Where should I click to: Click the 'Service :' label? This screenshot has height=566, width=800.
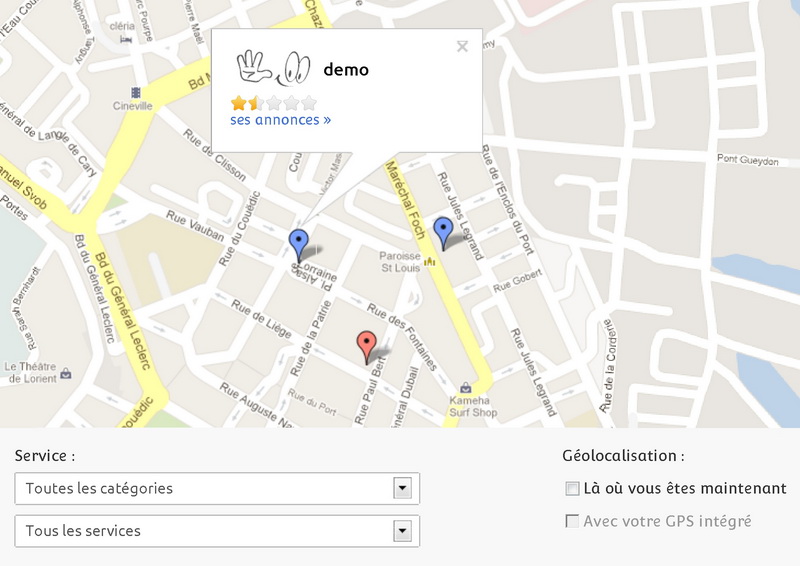coord(45,455)
